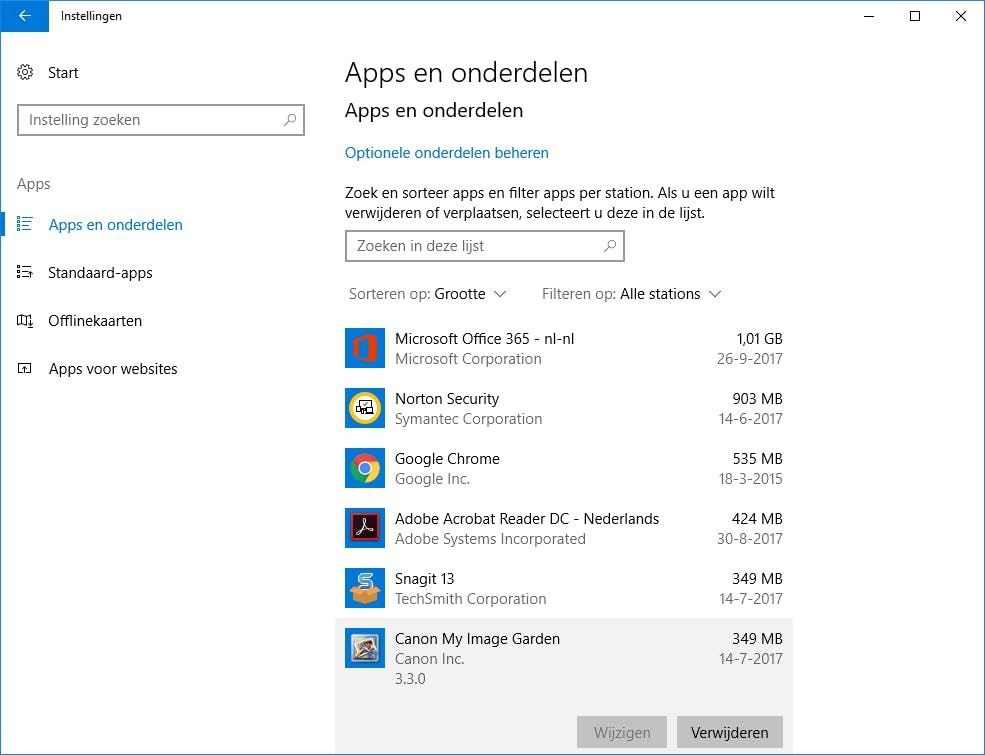Select the Norton Security list entry
The width and height of the screenshot is (985, 755).
coord(564,408)
